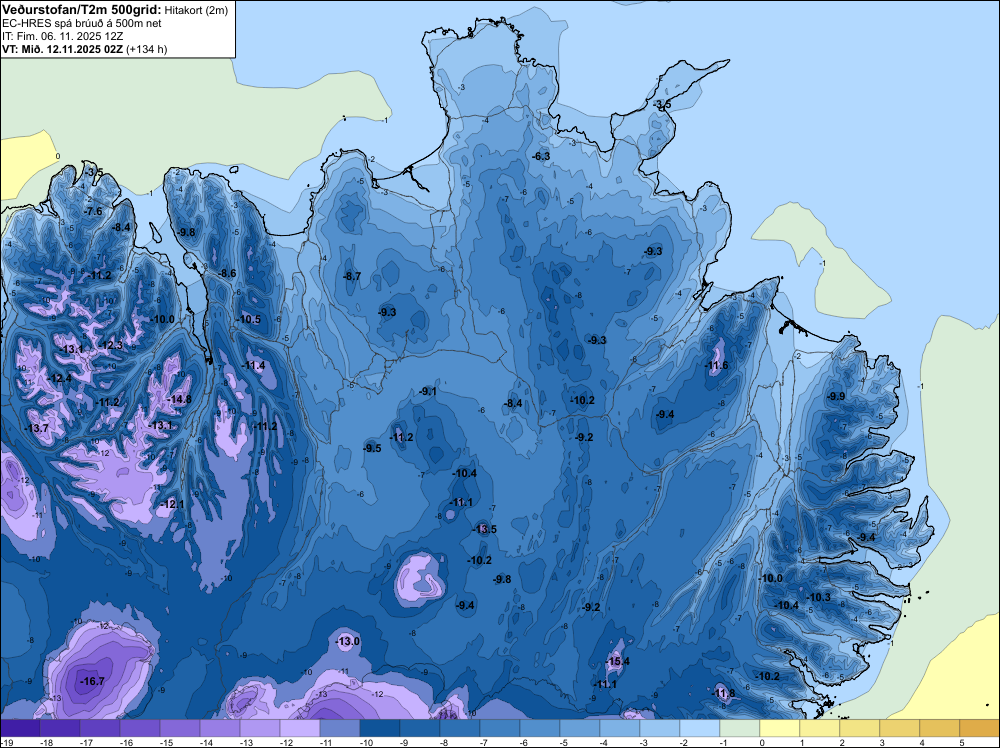Click the -6.3 temperature value
Screen dimensions: 1000x748
pyautogui.click(x=541, y=156)
